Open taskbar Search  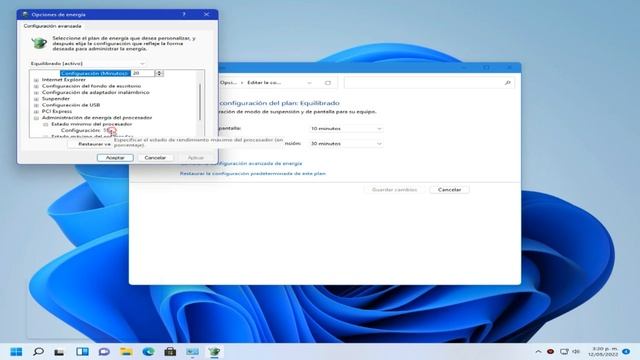(x=38, y=351)
